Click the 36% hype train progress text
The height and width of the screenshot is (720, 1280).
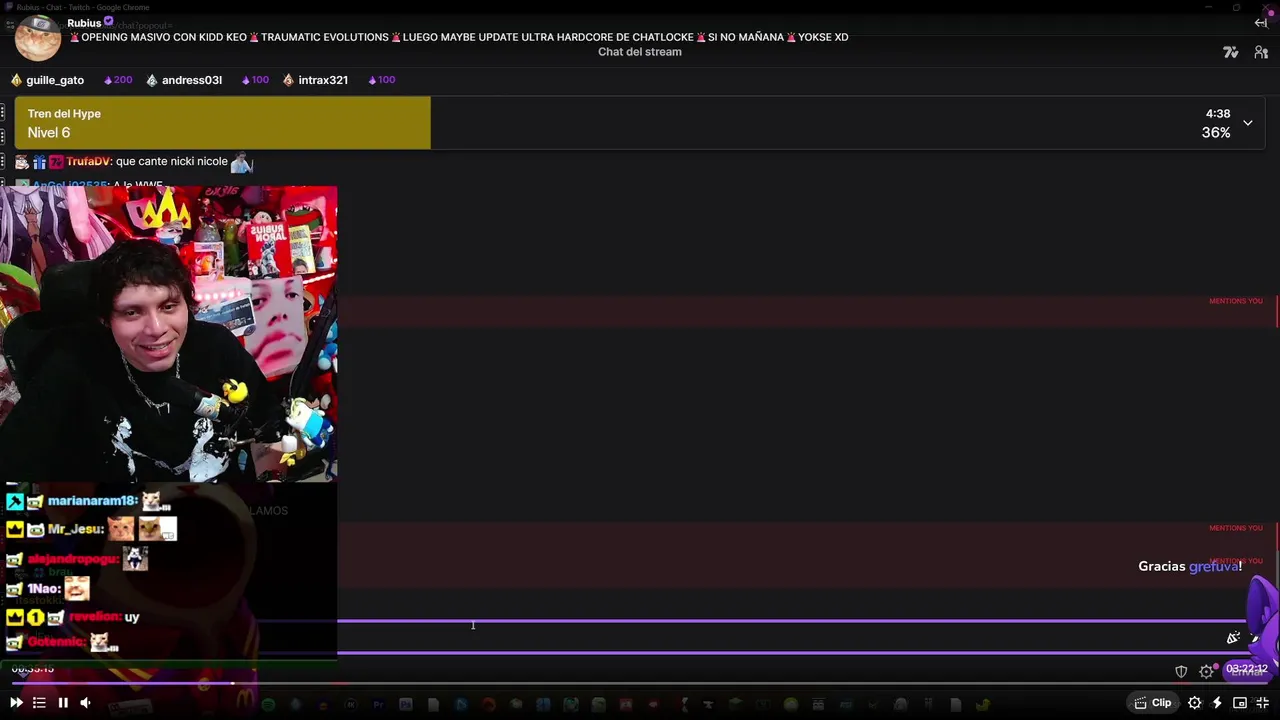point(1216,133)
